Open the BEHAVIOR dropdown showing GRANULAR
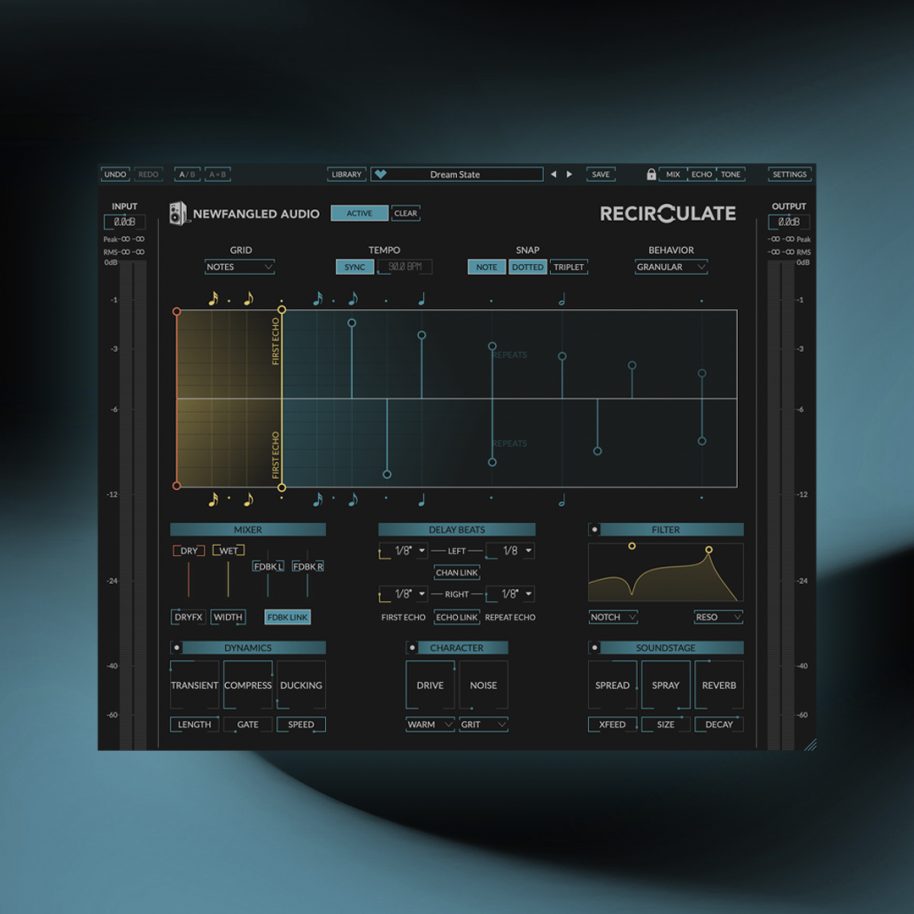The height and width of the screenshot is (914, 914). [x=670, y=267]
